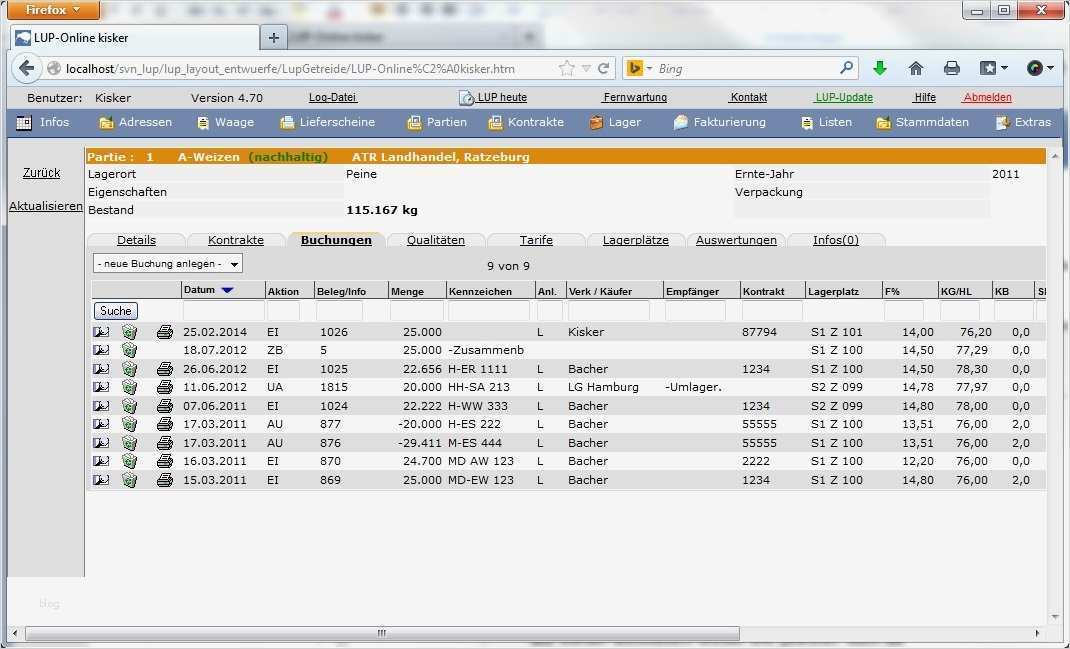Click the Bing search magnifier icon

pos(846,68)
